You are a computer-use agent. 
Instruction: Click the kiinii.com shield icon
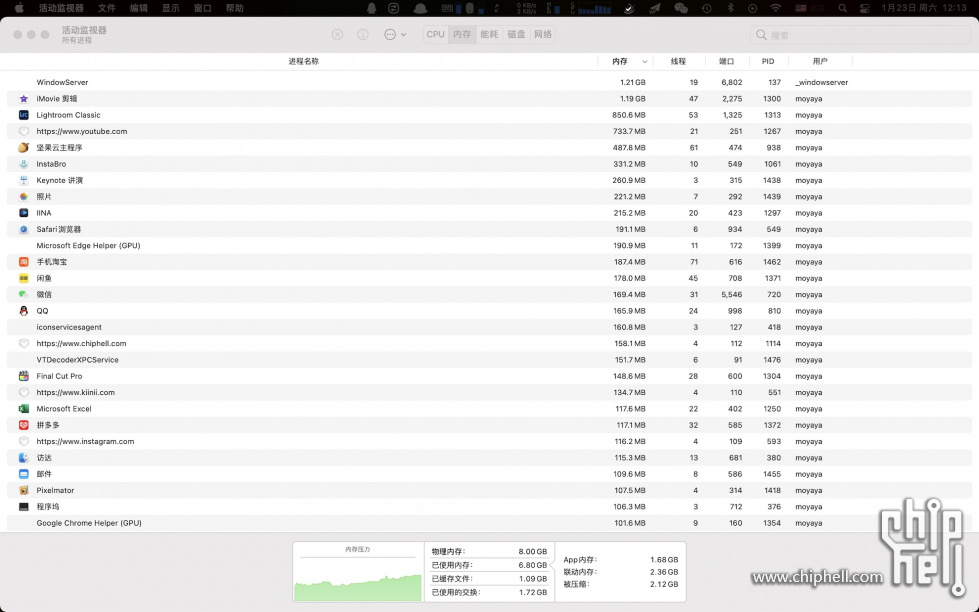click(24, 392)
